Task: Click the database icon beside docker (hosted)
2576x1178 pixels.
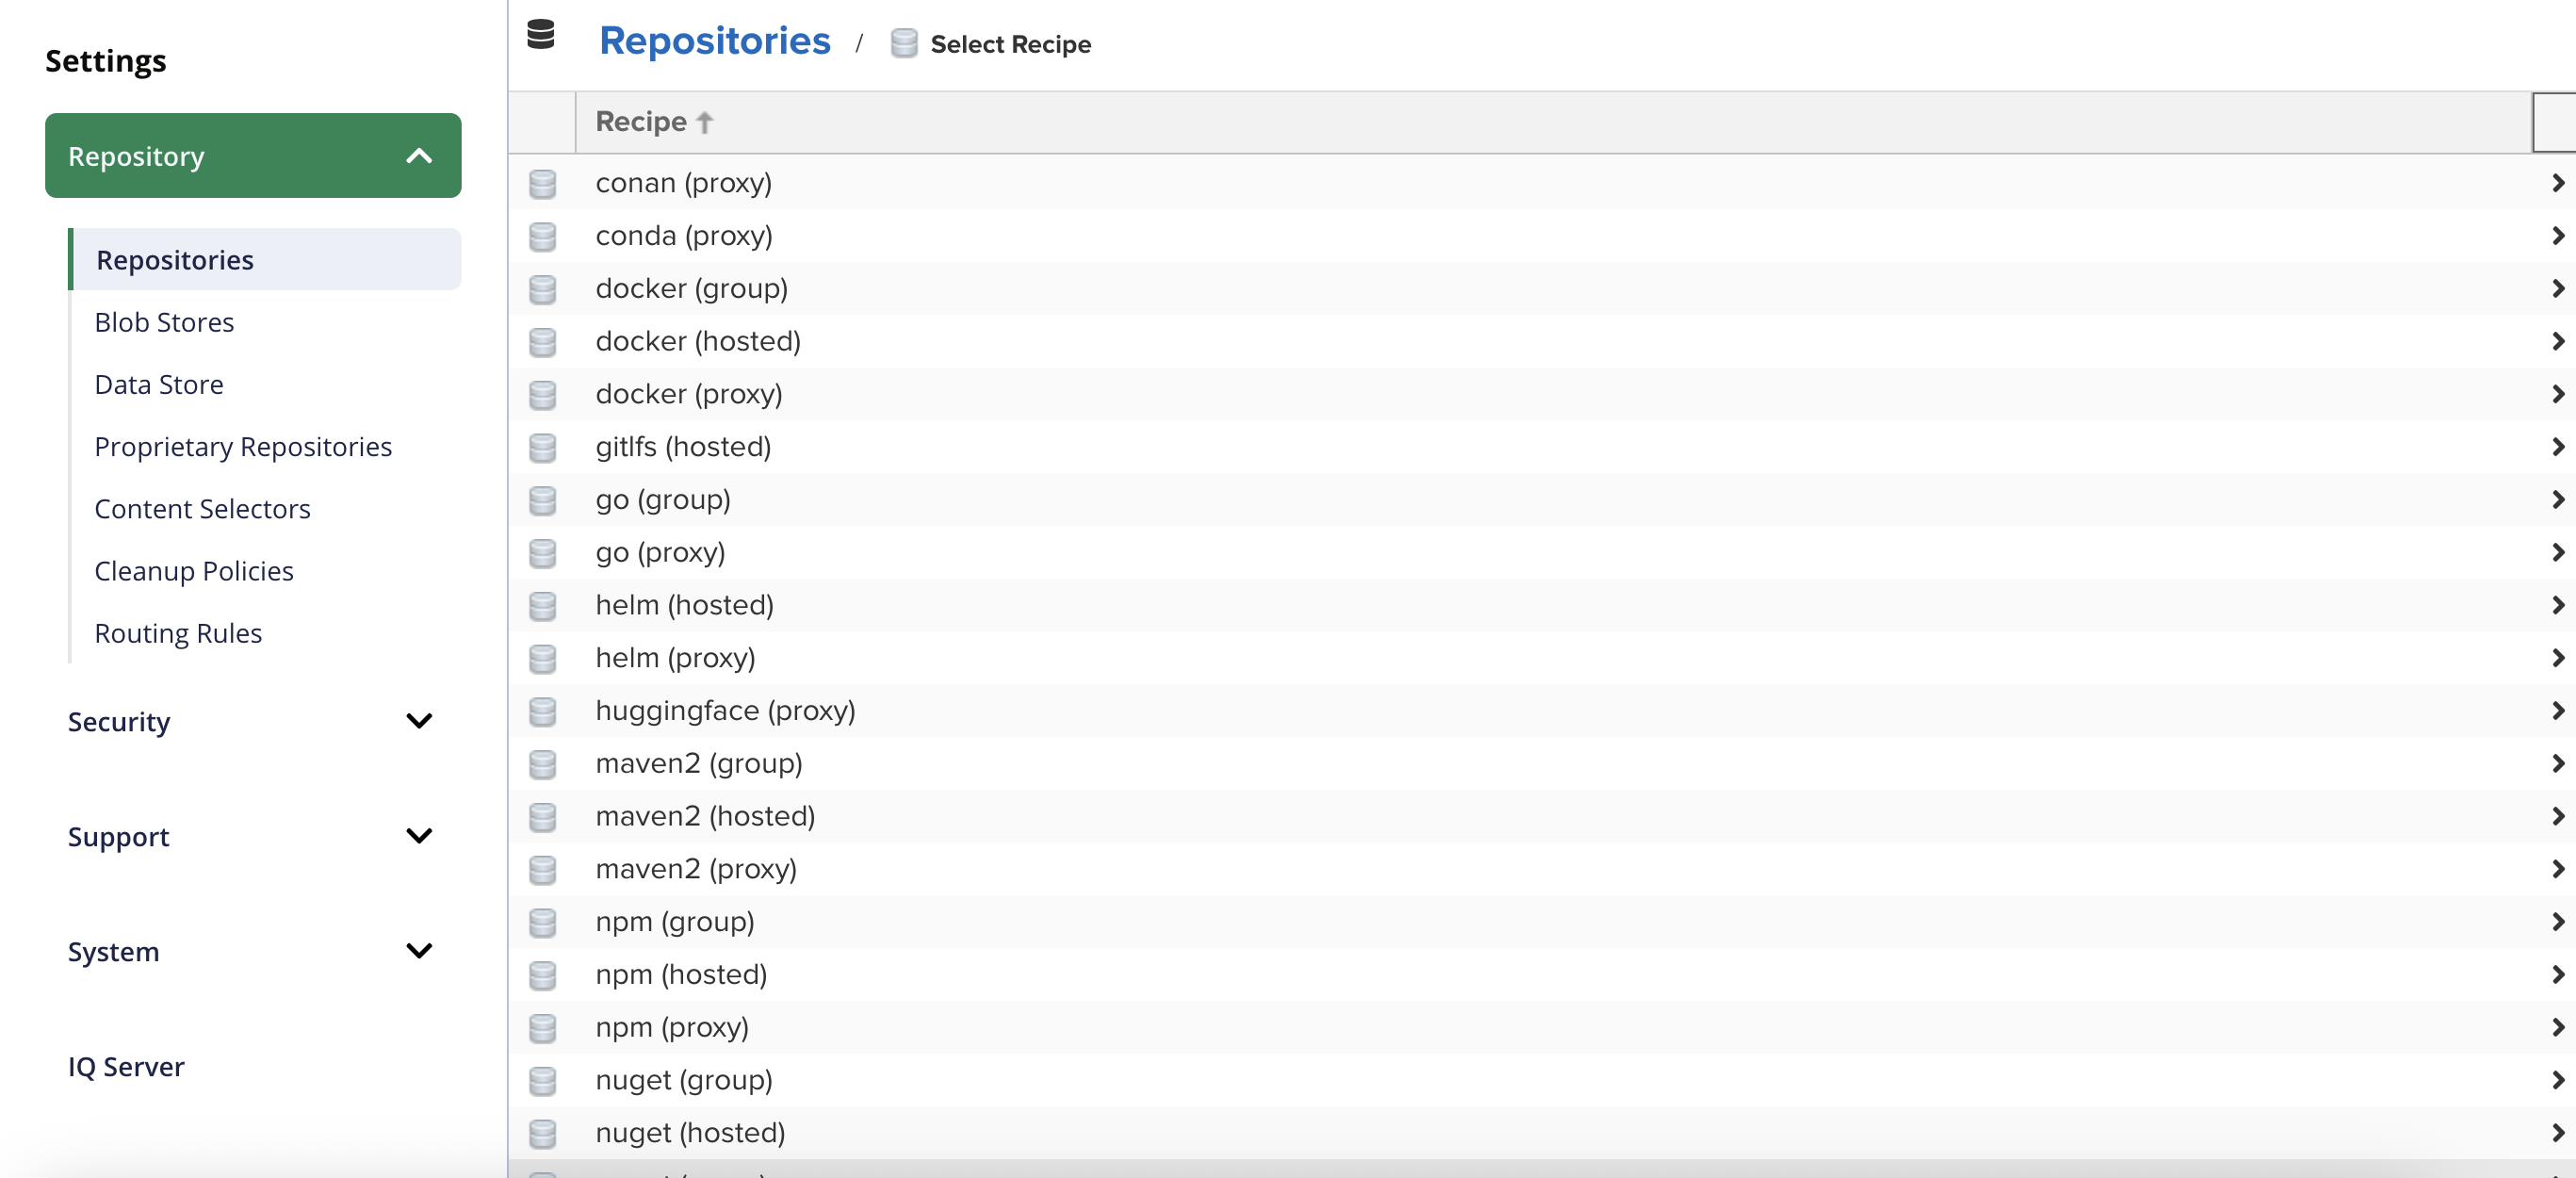Action: tap(543, 342)
